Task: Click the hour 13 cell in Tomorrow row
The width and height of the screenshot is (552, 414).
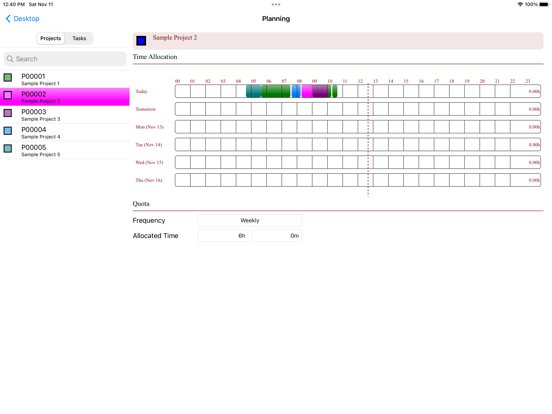Action: [x=381, y=109]
